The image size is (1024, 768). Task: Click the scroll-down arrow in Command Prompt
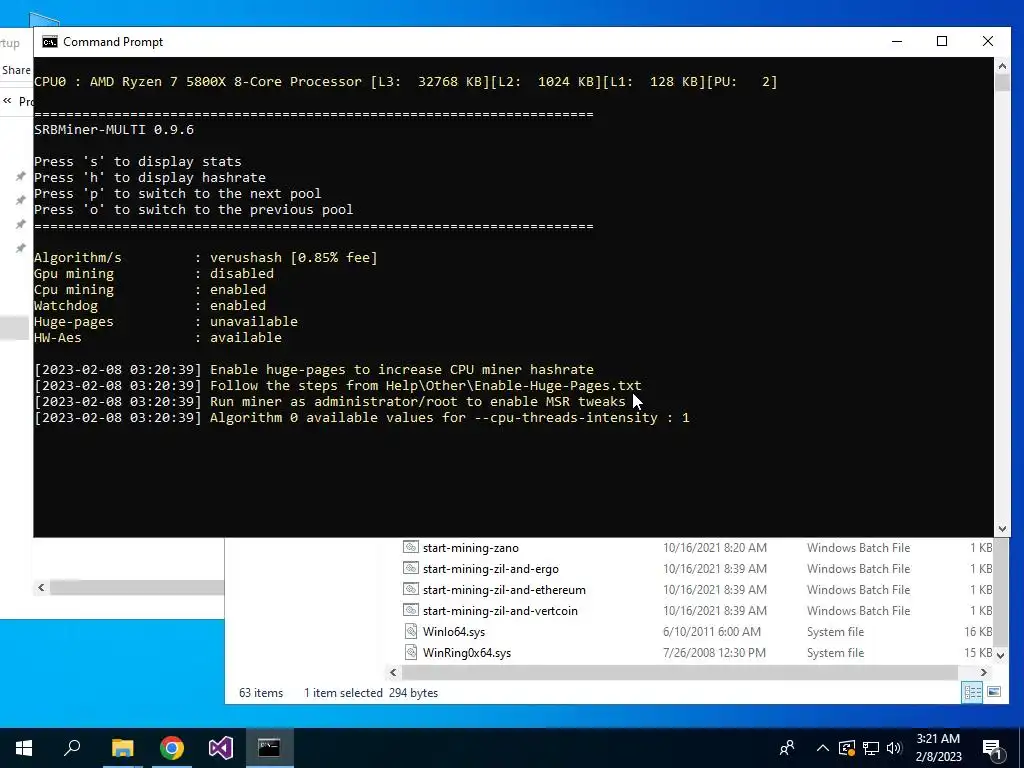[x=1002, y=529]
